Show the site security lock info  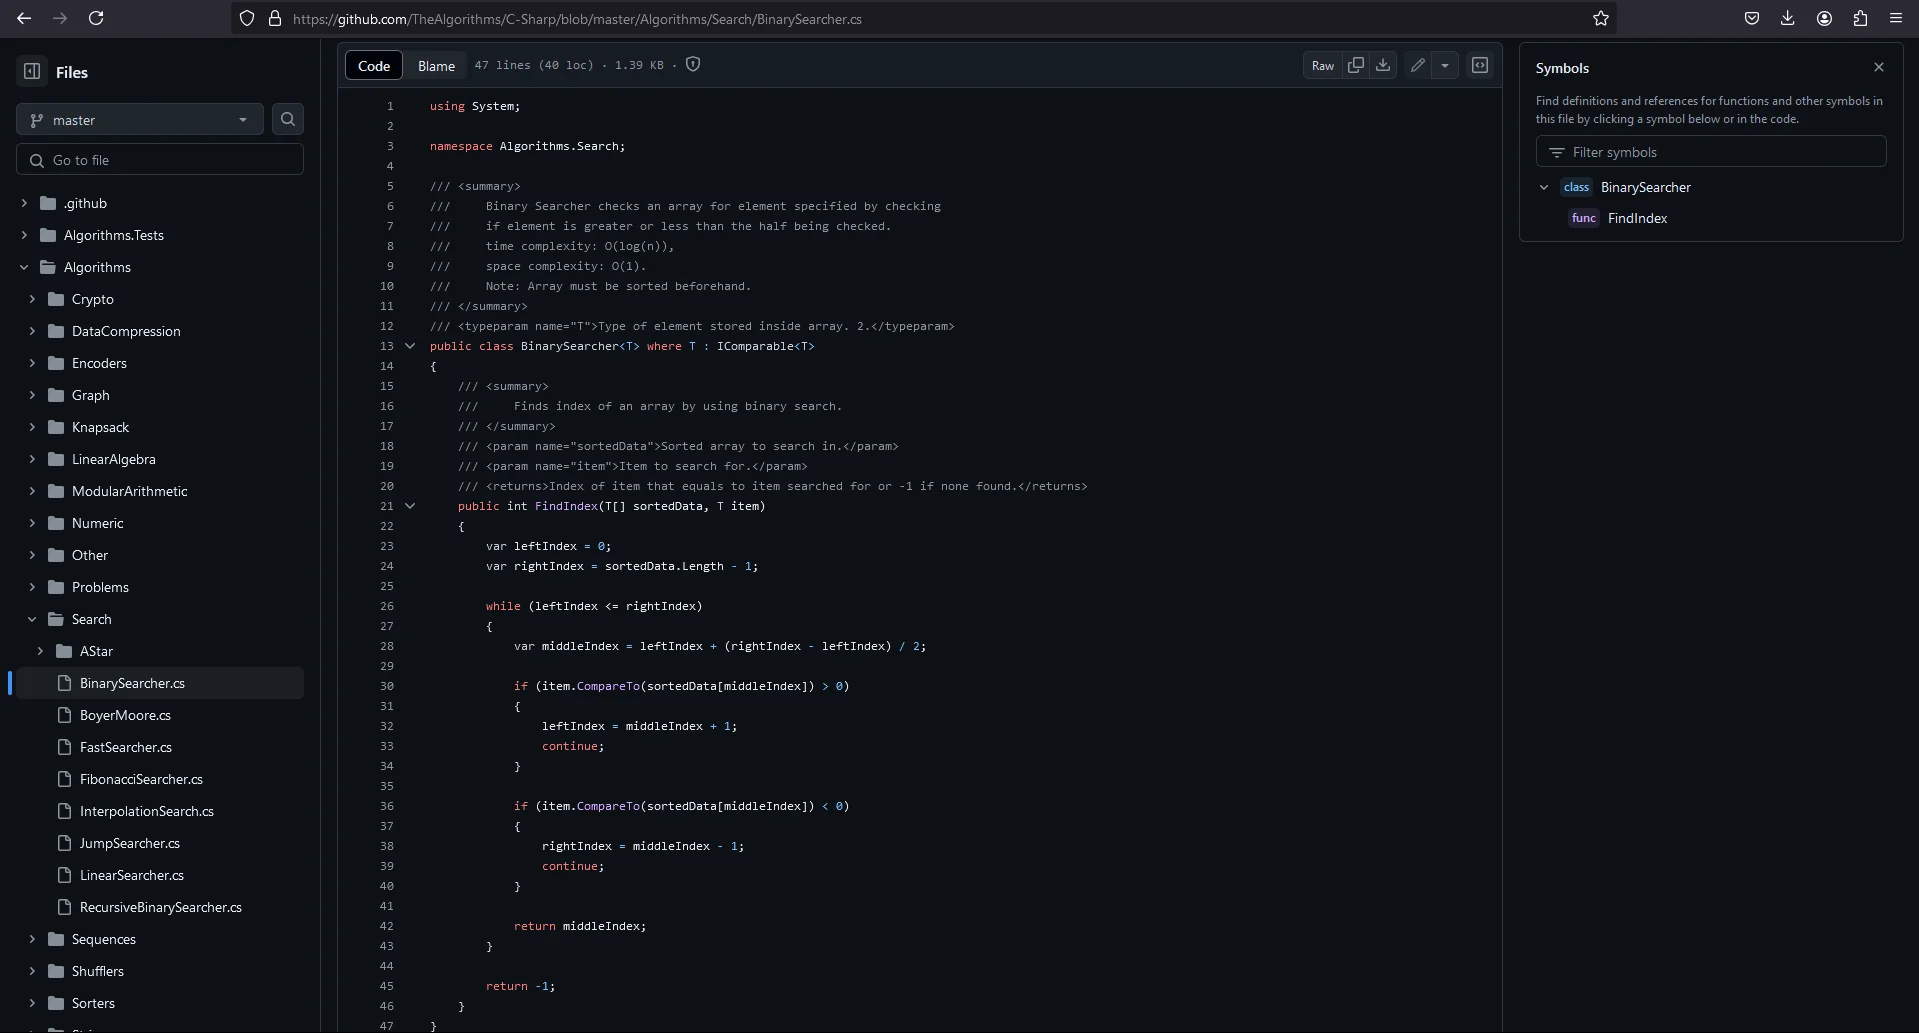[x=275, y=18]
